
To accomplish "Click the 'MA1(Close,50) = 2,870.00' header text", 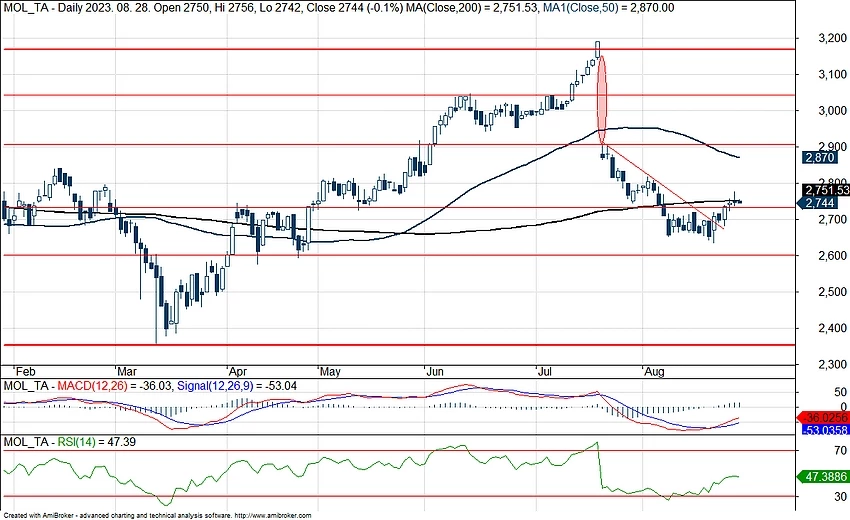I will (x=609, y=8).
